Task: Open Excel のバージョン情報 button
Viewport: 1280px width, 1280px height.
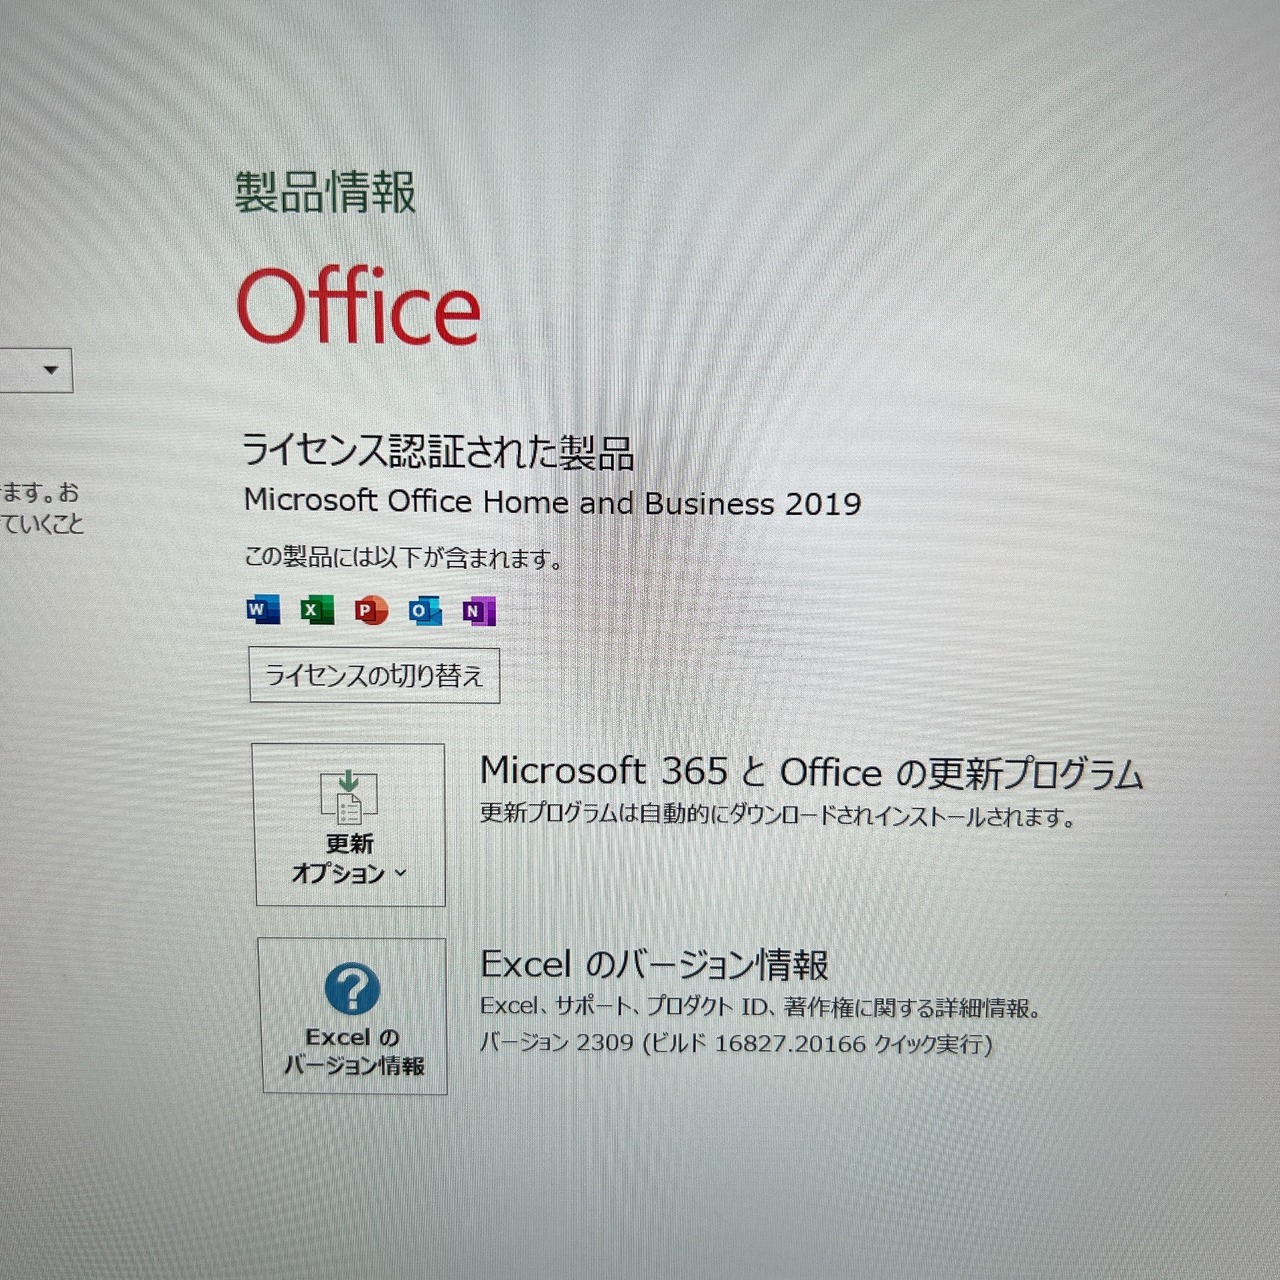Action: 353,1016
